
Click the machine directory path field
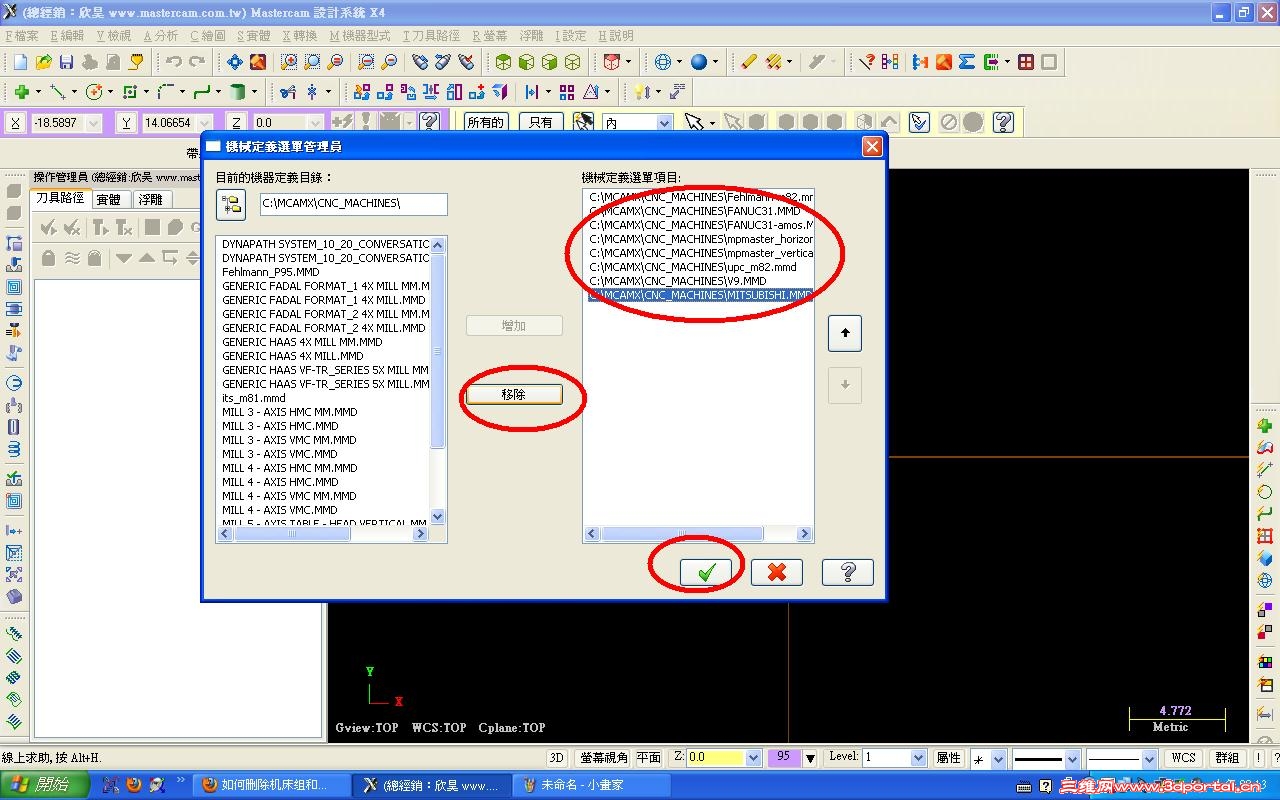[x=354, y=204]
